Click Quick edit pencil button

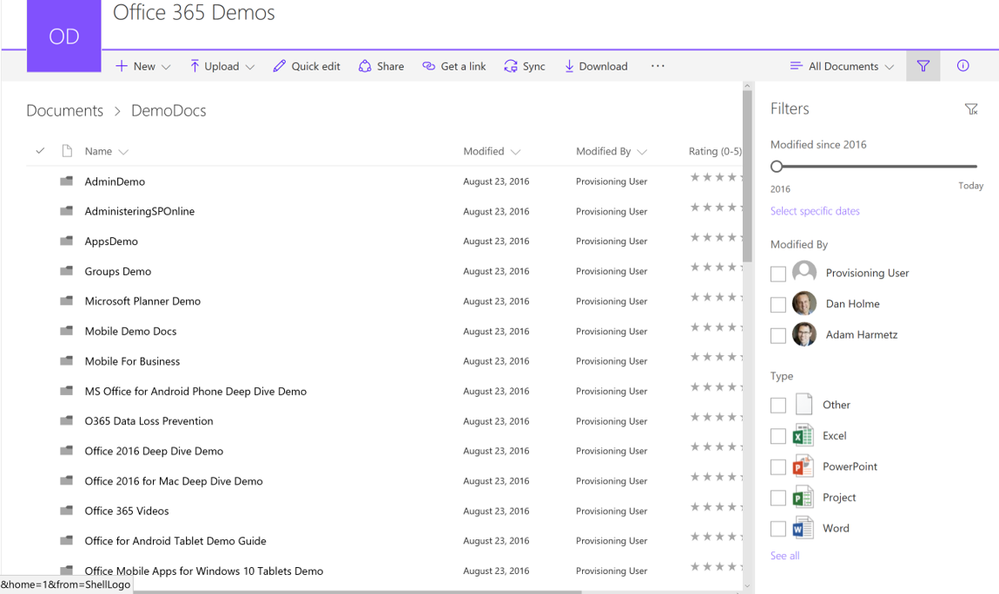coord(306,66)
